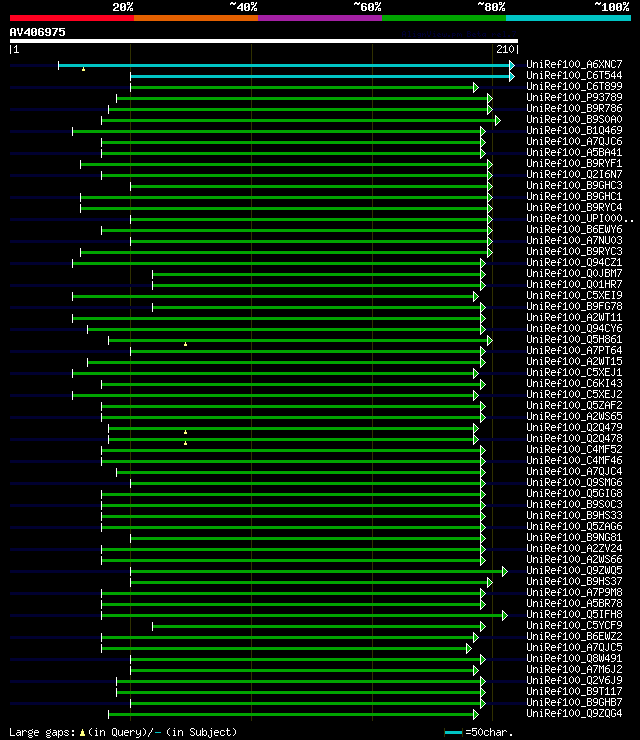
Task: Open hit UniRef100_P93789
Action: [x=574, y=97]
